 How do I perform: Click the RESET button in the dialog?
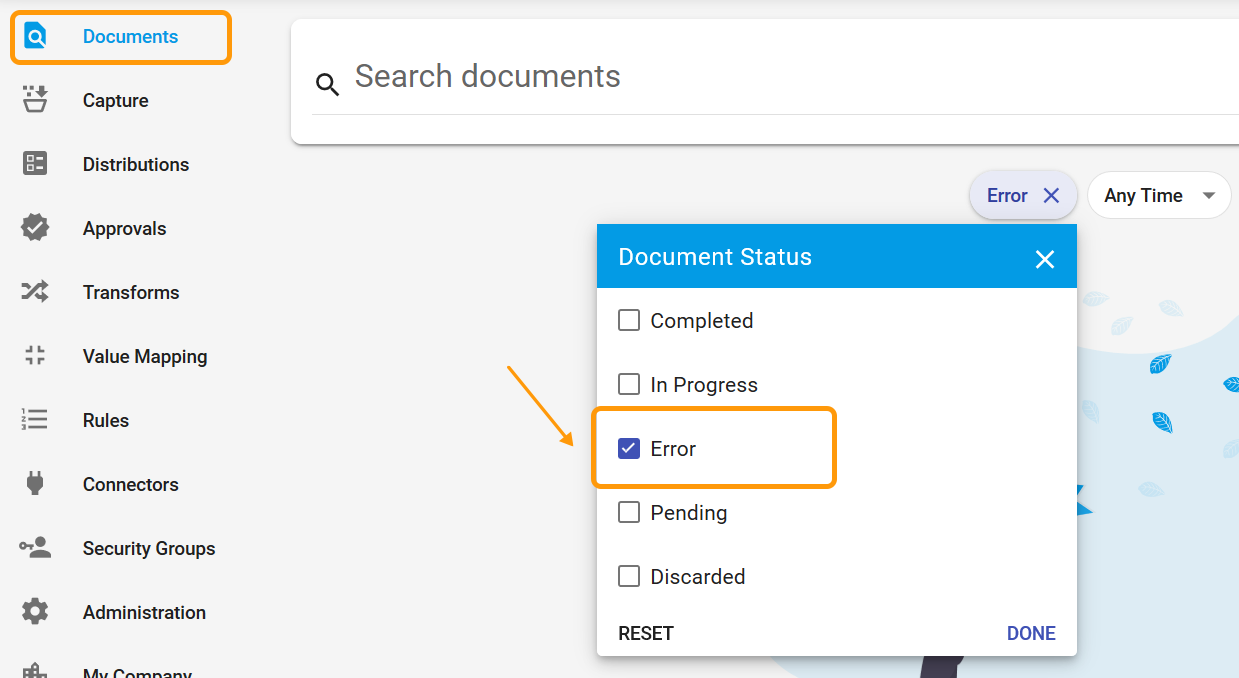coord(646,633)
